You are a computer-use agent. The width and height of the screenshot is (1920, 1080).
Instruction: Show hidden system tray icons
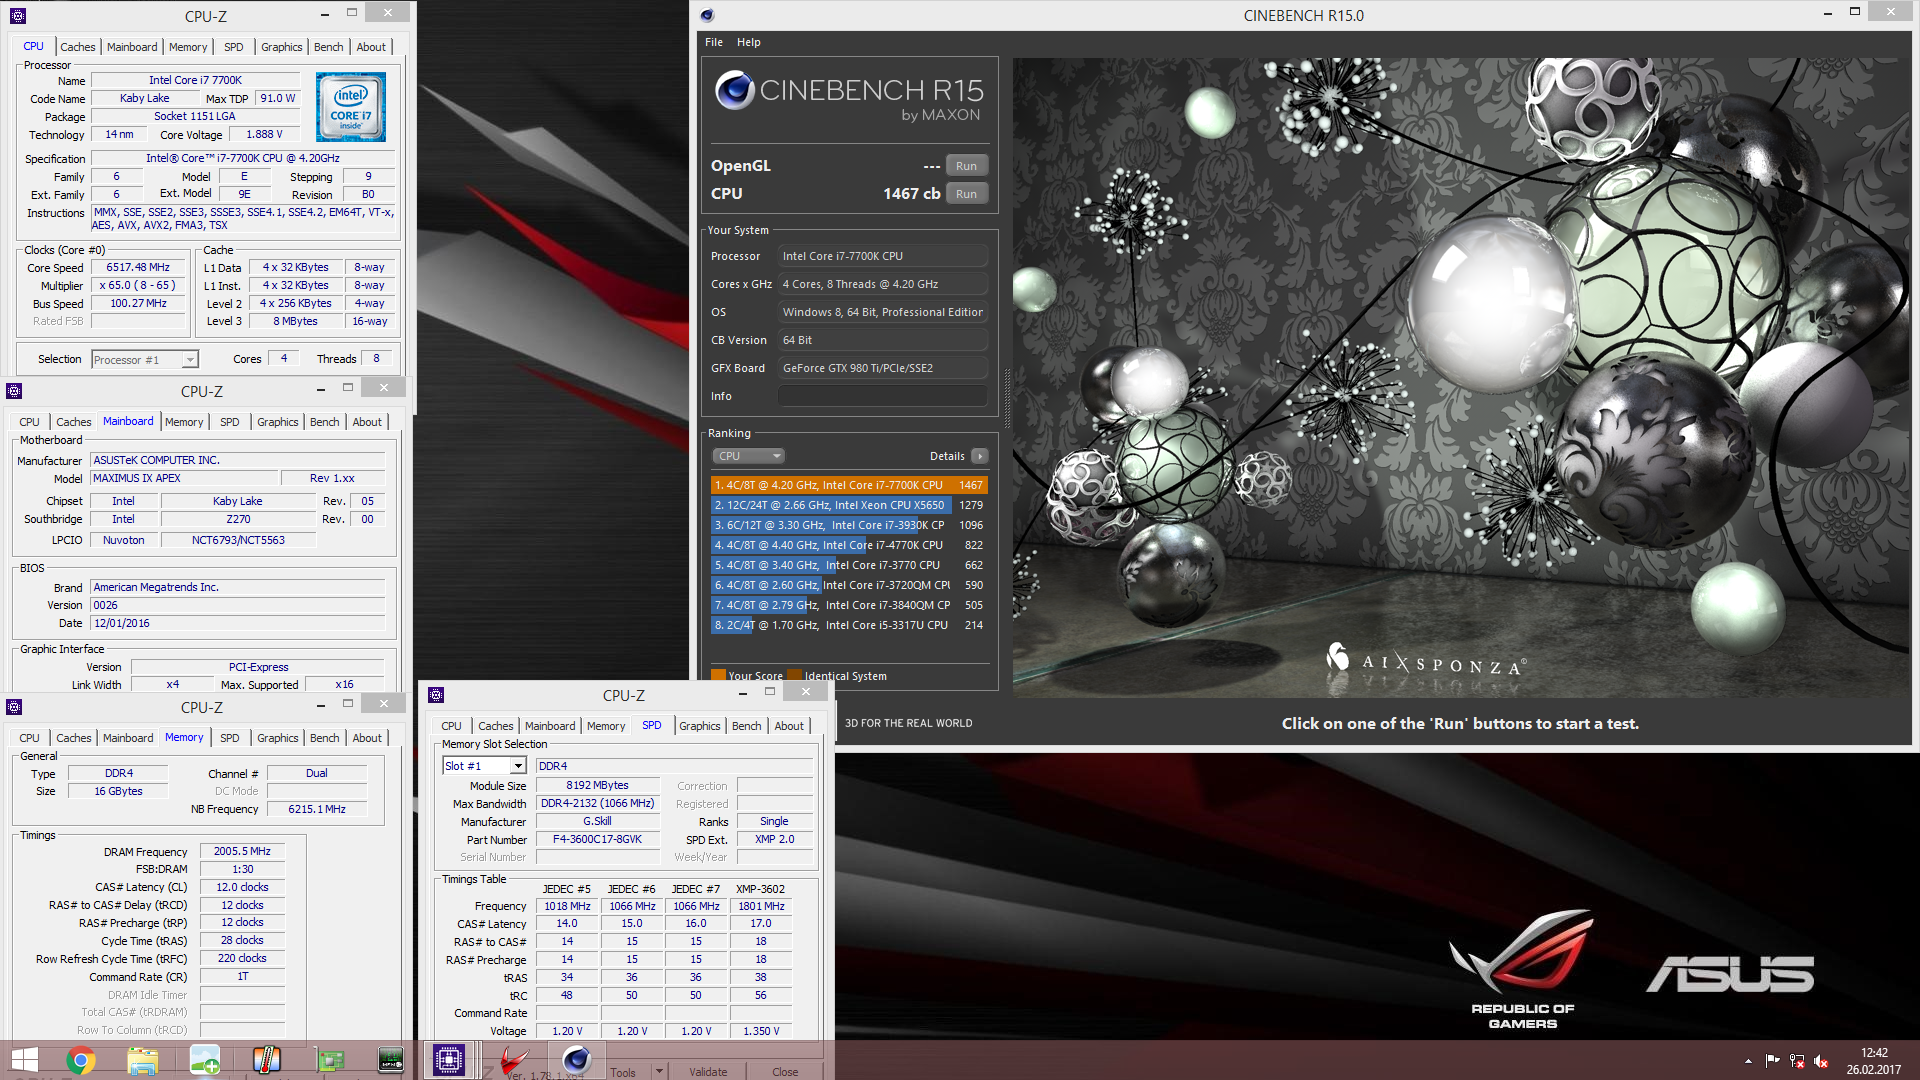pyautogui.click(x=1748, y=1061)
